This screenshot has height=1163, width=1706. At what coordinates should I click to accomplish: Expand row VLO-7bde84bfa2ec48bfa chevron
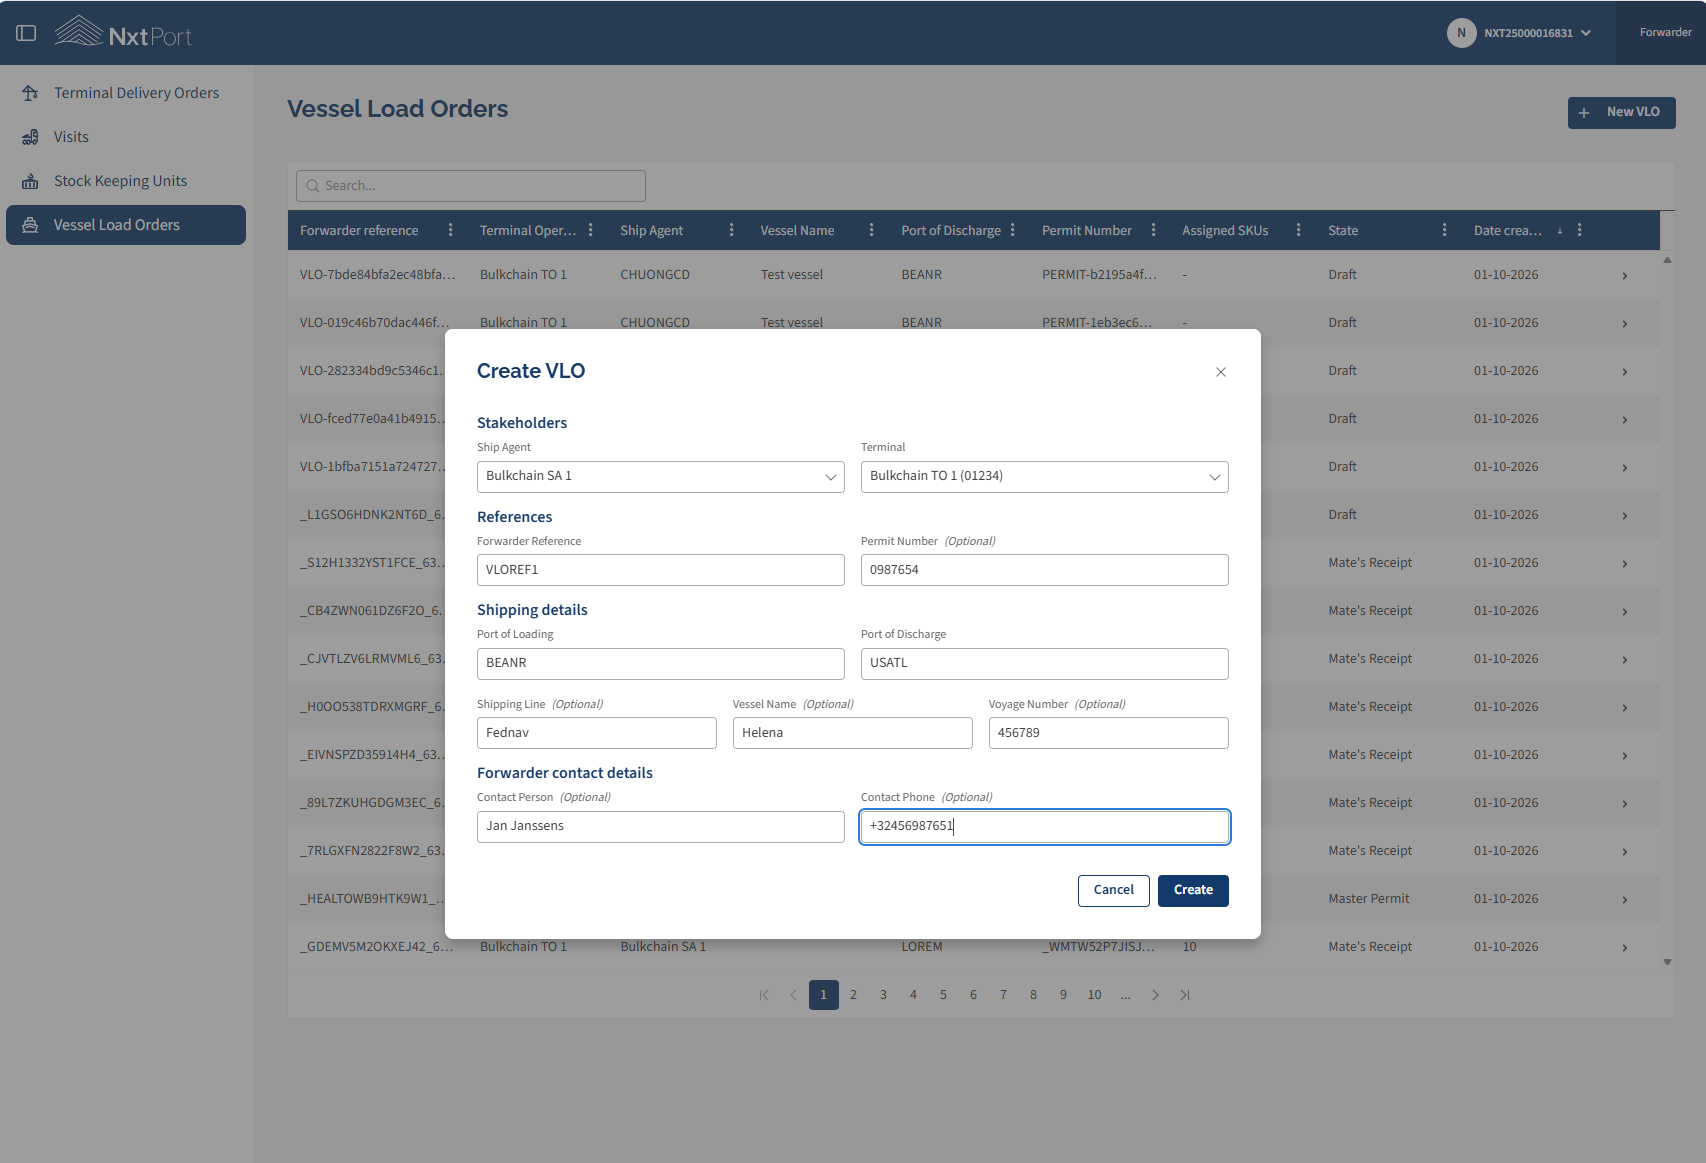tap(1625, 276)
